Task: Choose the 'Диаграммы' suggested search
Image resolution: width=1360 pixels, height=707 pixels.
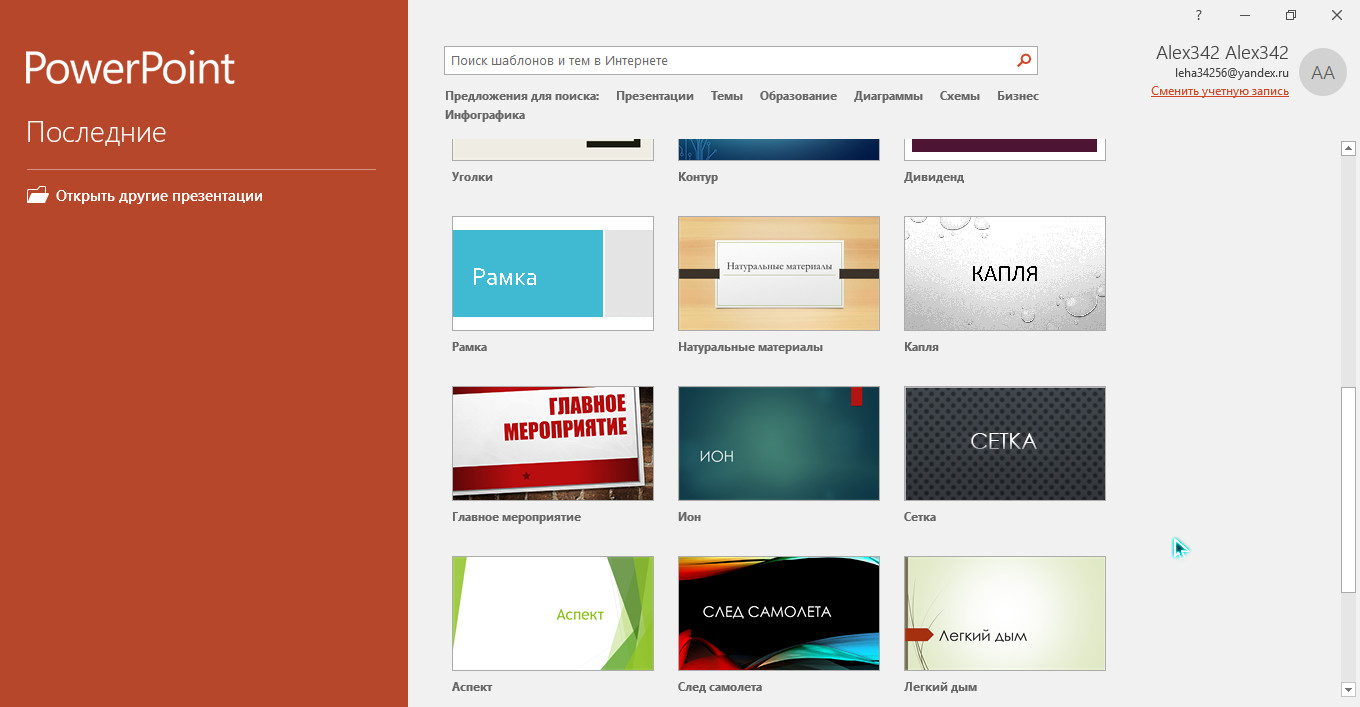Action: click(x=888, y=96)
